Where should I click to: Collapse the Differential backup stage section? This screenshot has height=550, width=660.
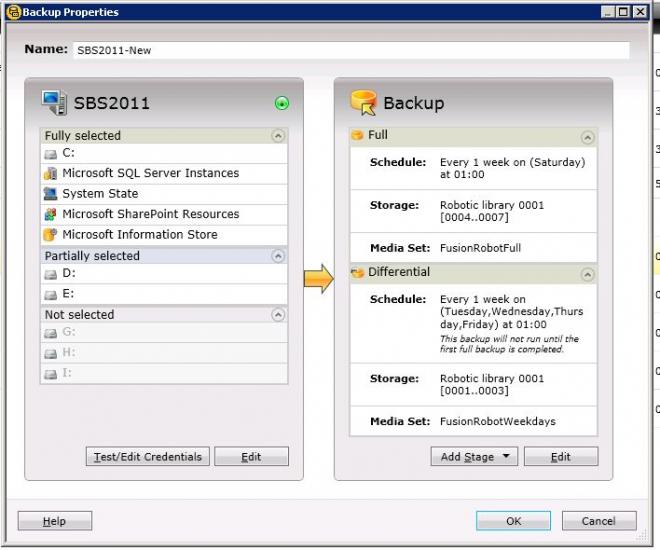tap(588, 274)
